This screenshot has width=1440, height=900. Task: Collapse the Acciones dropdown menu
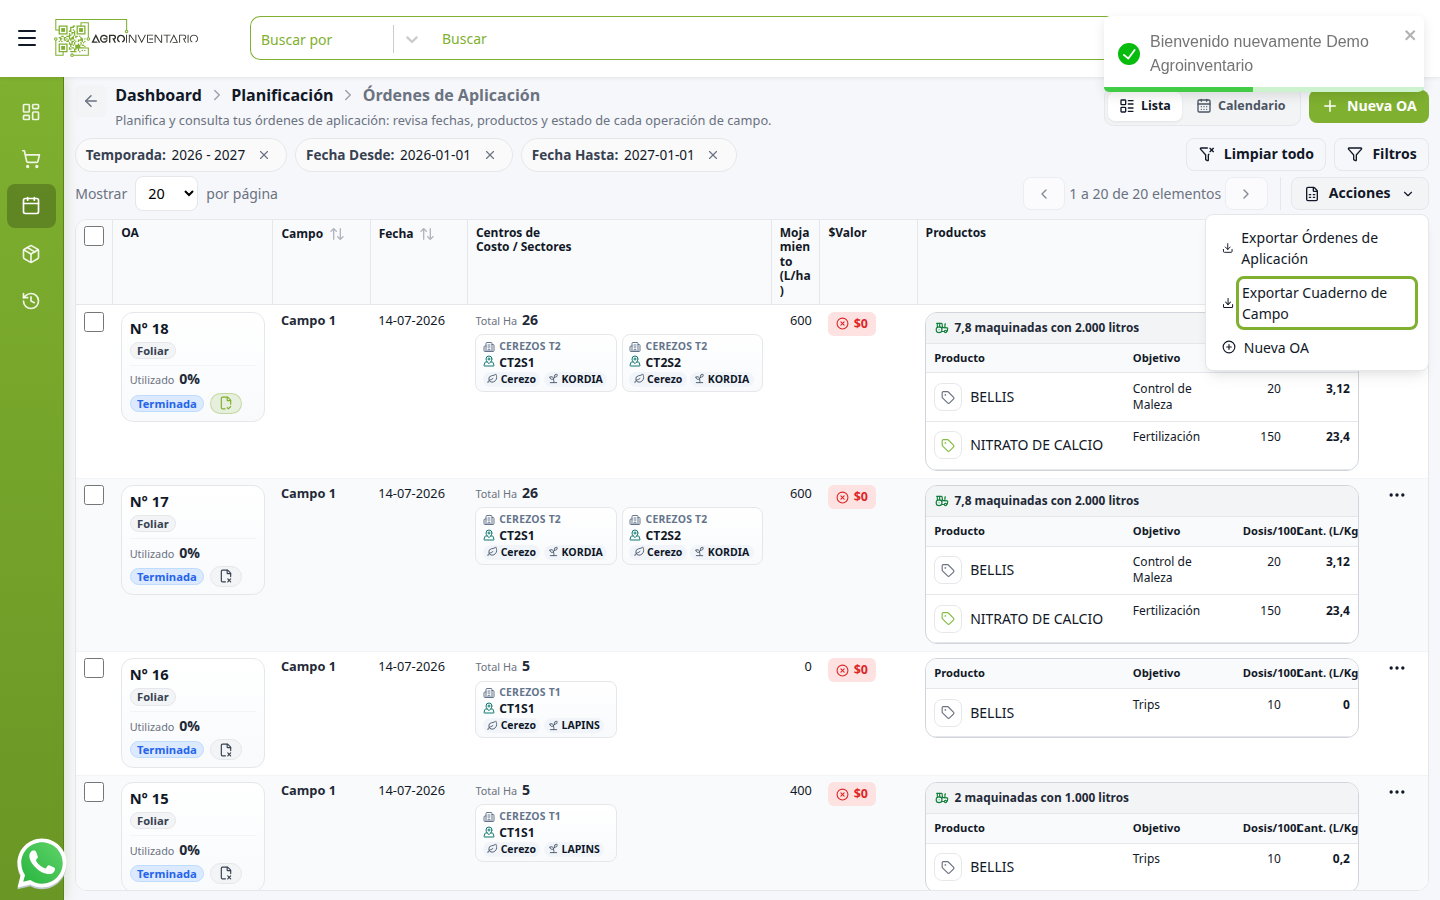point(1359,194)
